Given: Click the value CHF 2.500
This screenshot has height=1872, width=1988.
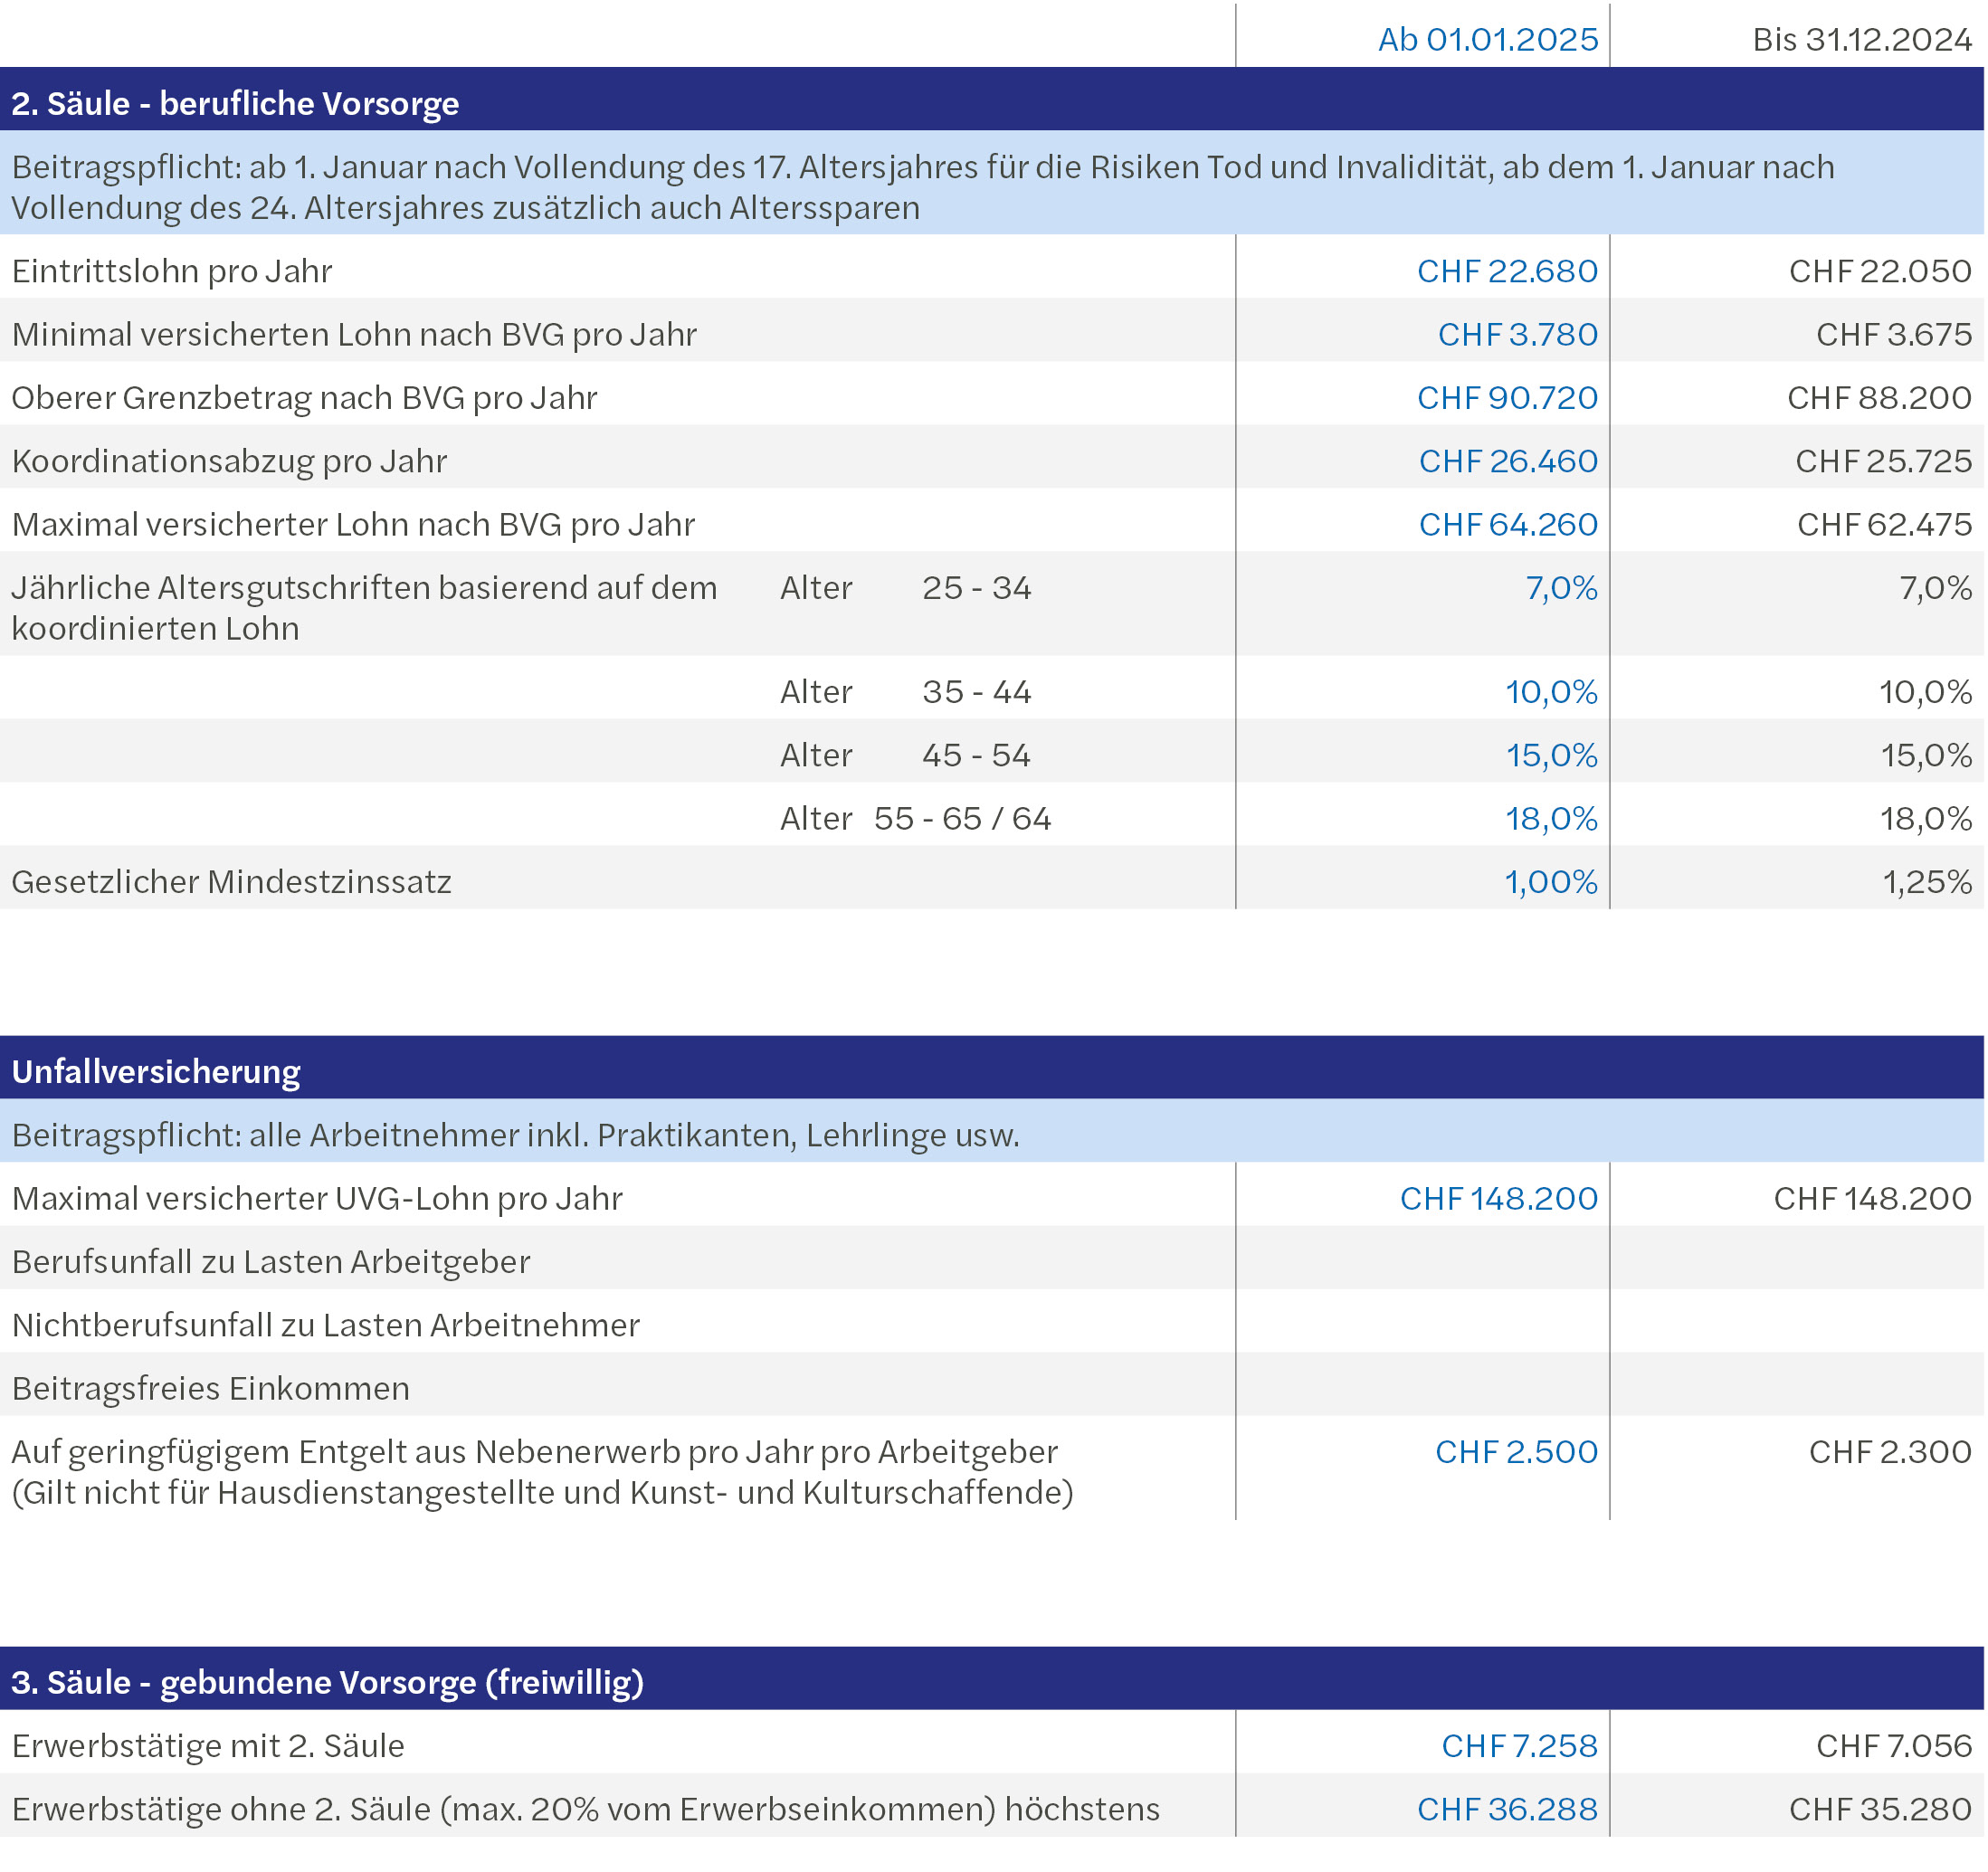Looking at the screenshot, I should [x=1516, y=1452].
